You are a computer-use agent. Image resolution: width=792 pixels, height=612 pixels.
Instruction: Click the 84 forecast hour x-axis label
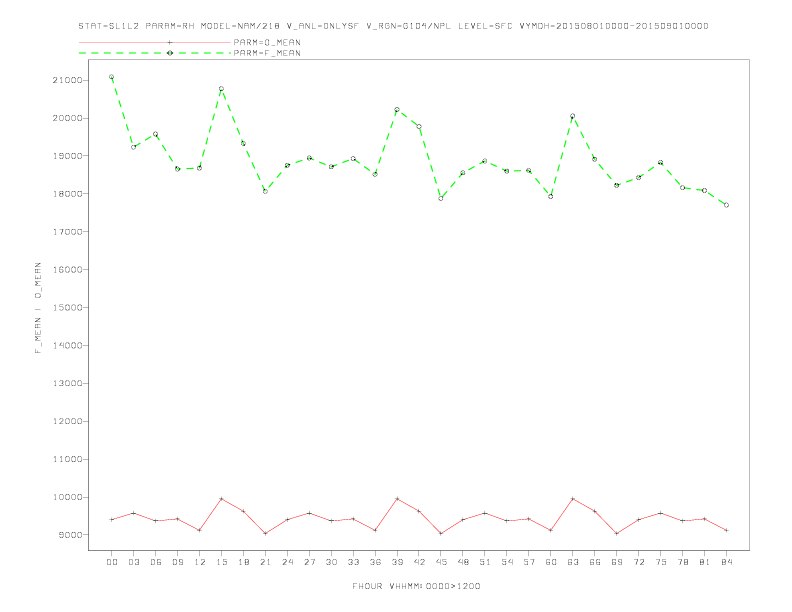point(726,562)
